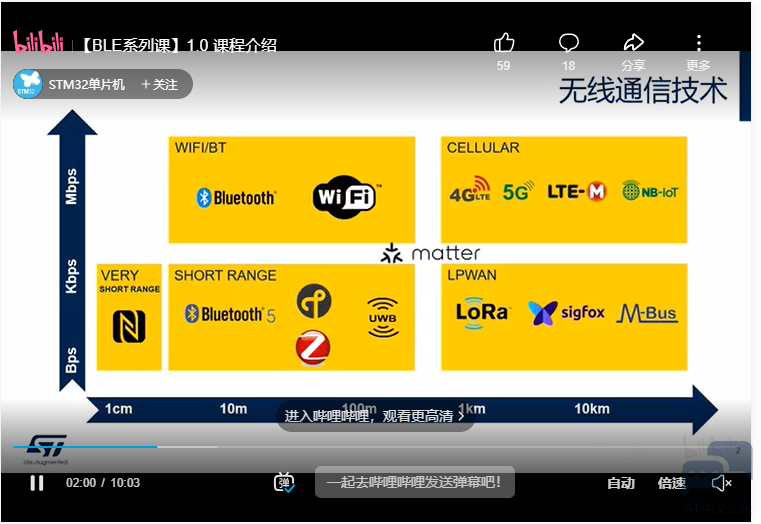Seek on the video progress bar
761x524 pixels.
point(376,447)
